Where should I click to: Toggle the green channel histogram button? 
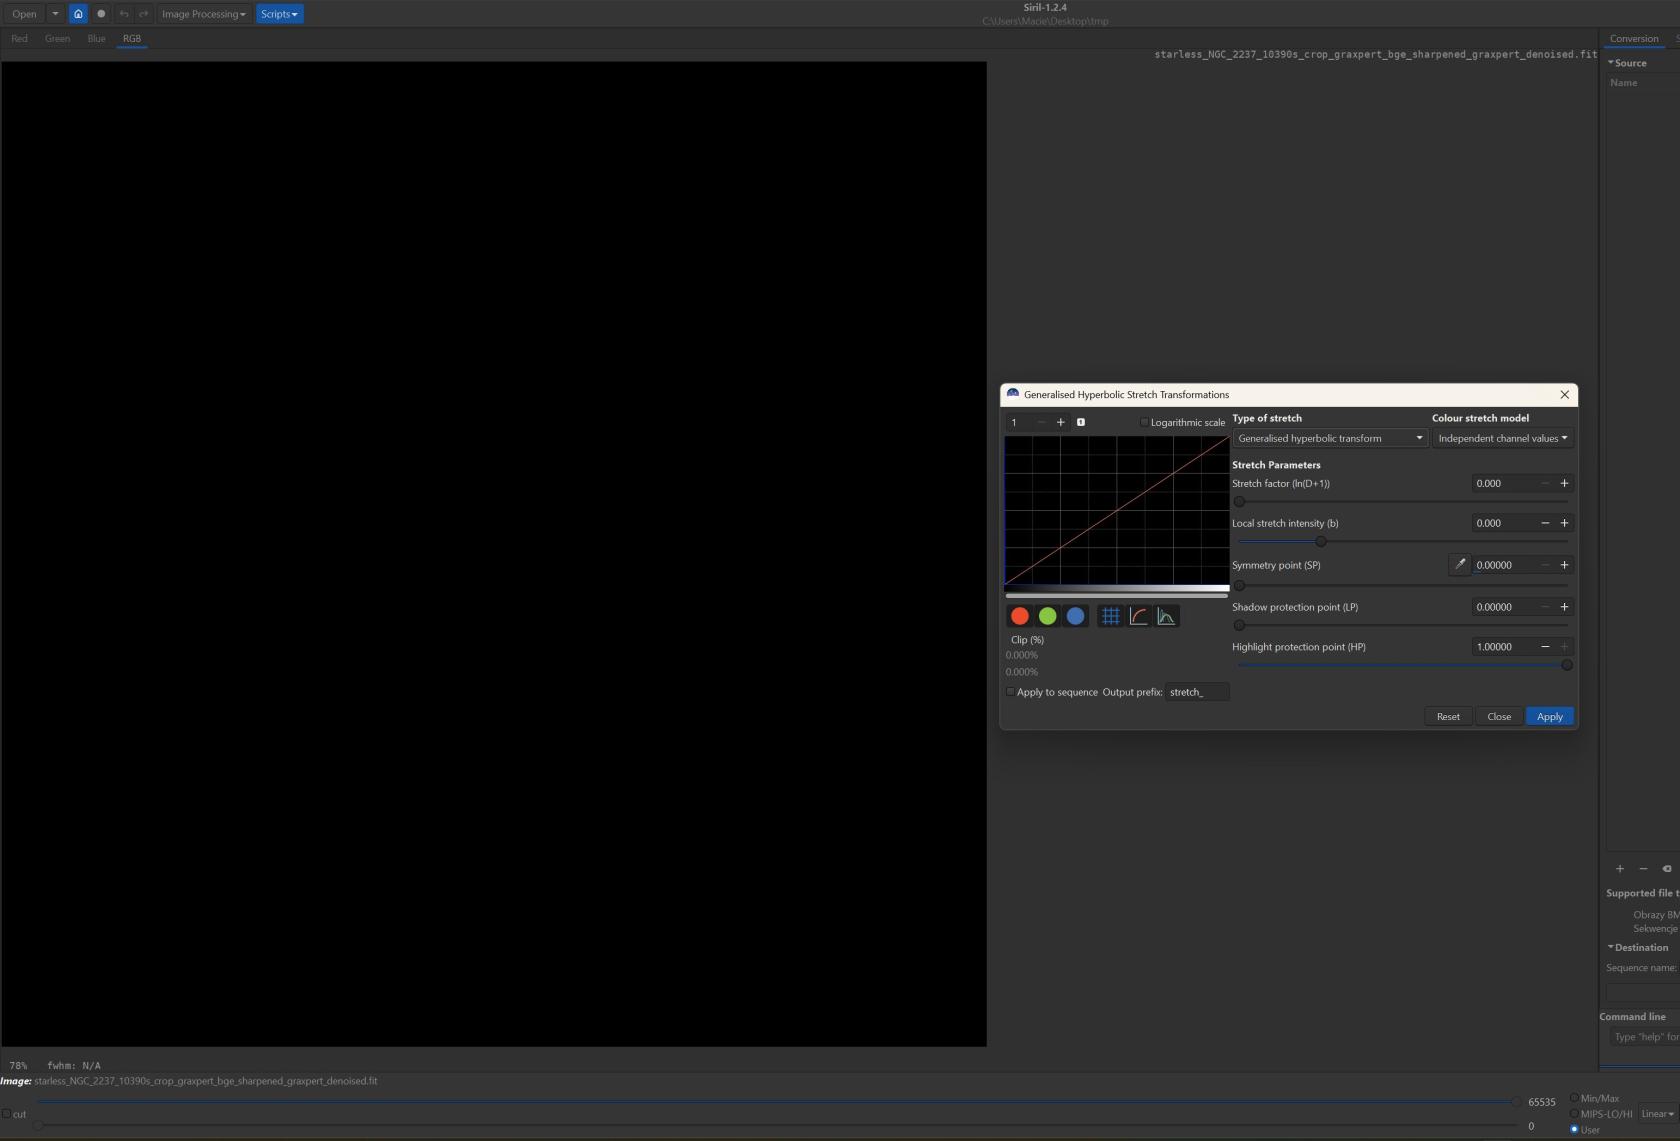1047,616
